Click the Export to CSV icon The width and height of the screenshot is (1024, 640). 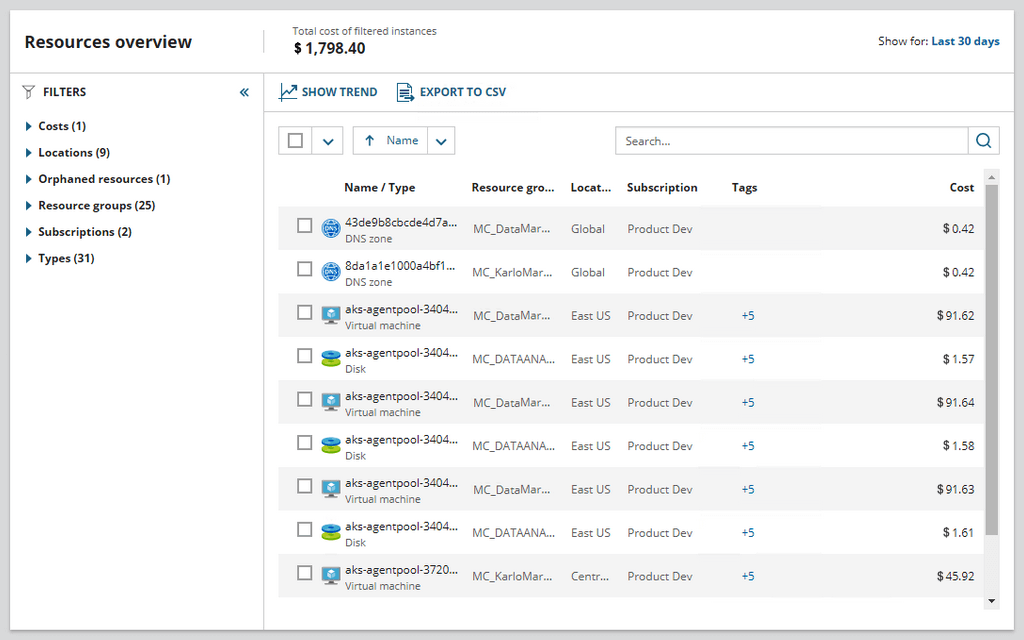(x=405, y=92)
